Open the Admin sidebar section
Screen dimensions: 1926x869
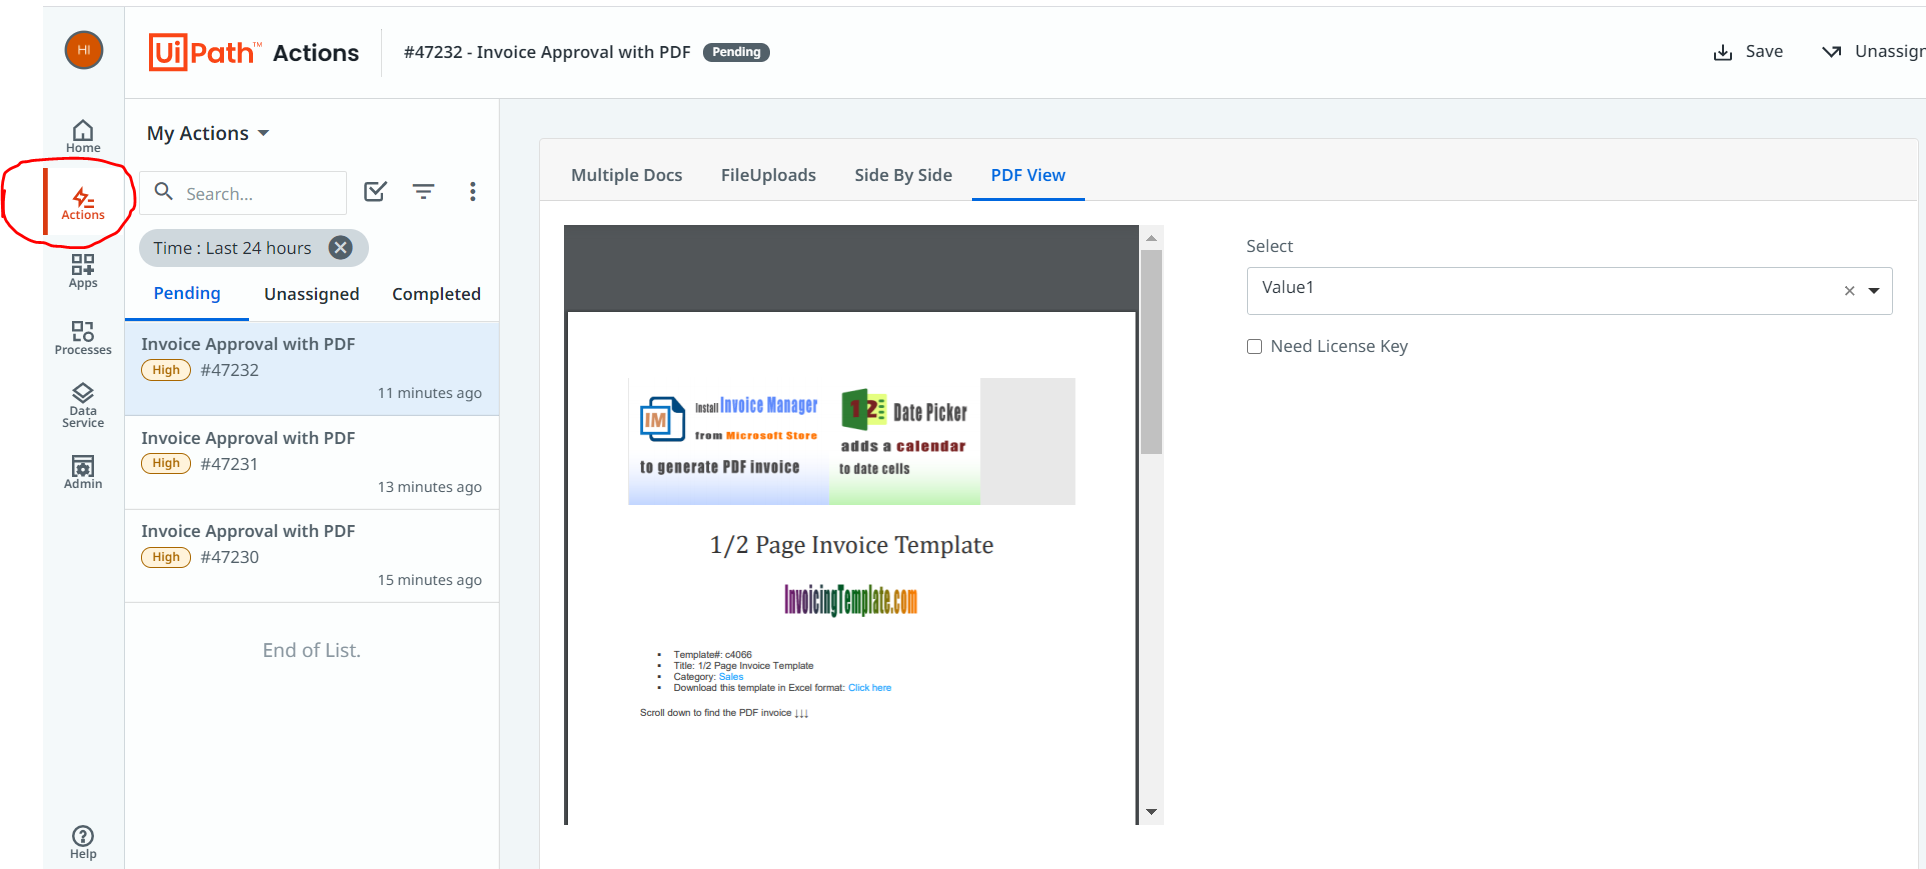point(83,472)
